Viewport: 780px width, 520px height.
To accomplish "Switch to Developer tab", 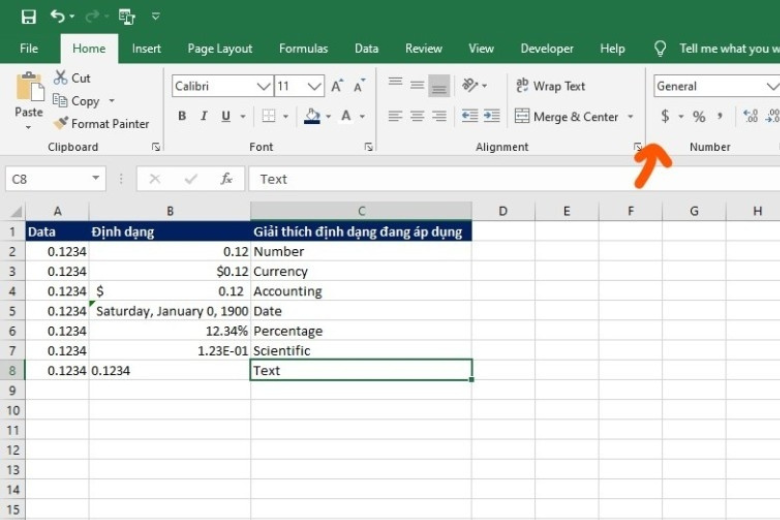I will 547,49.
